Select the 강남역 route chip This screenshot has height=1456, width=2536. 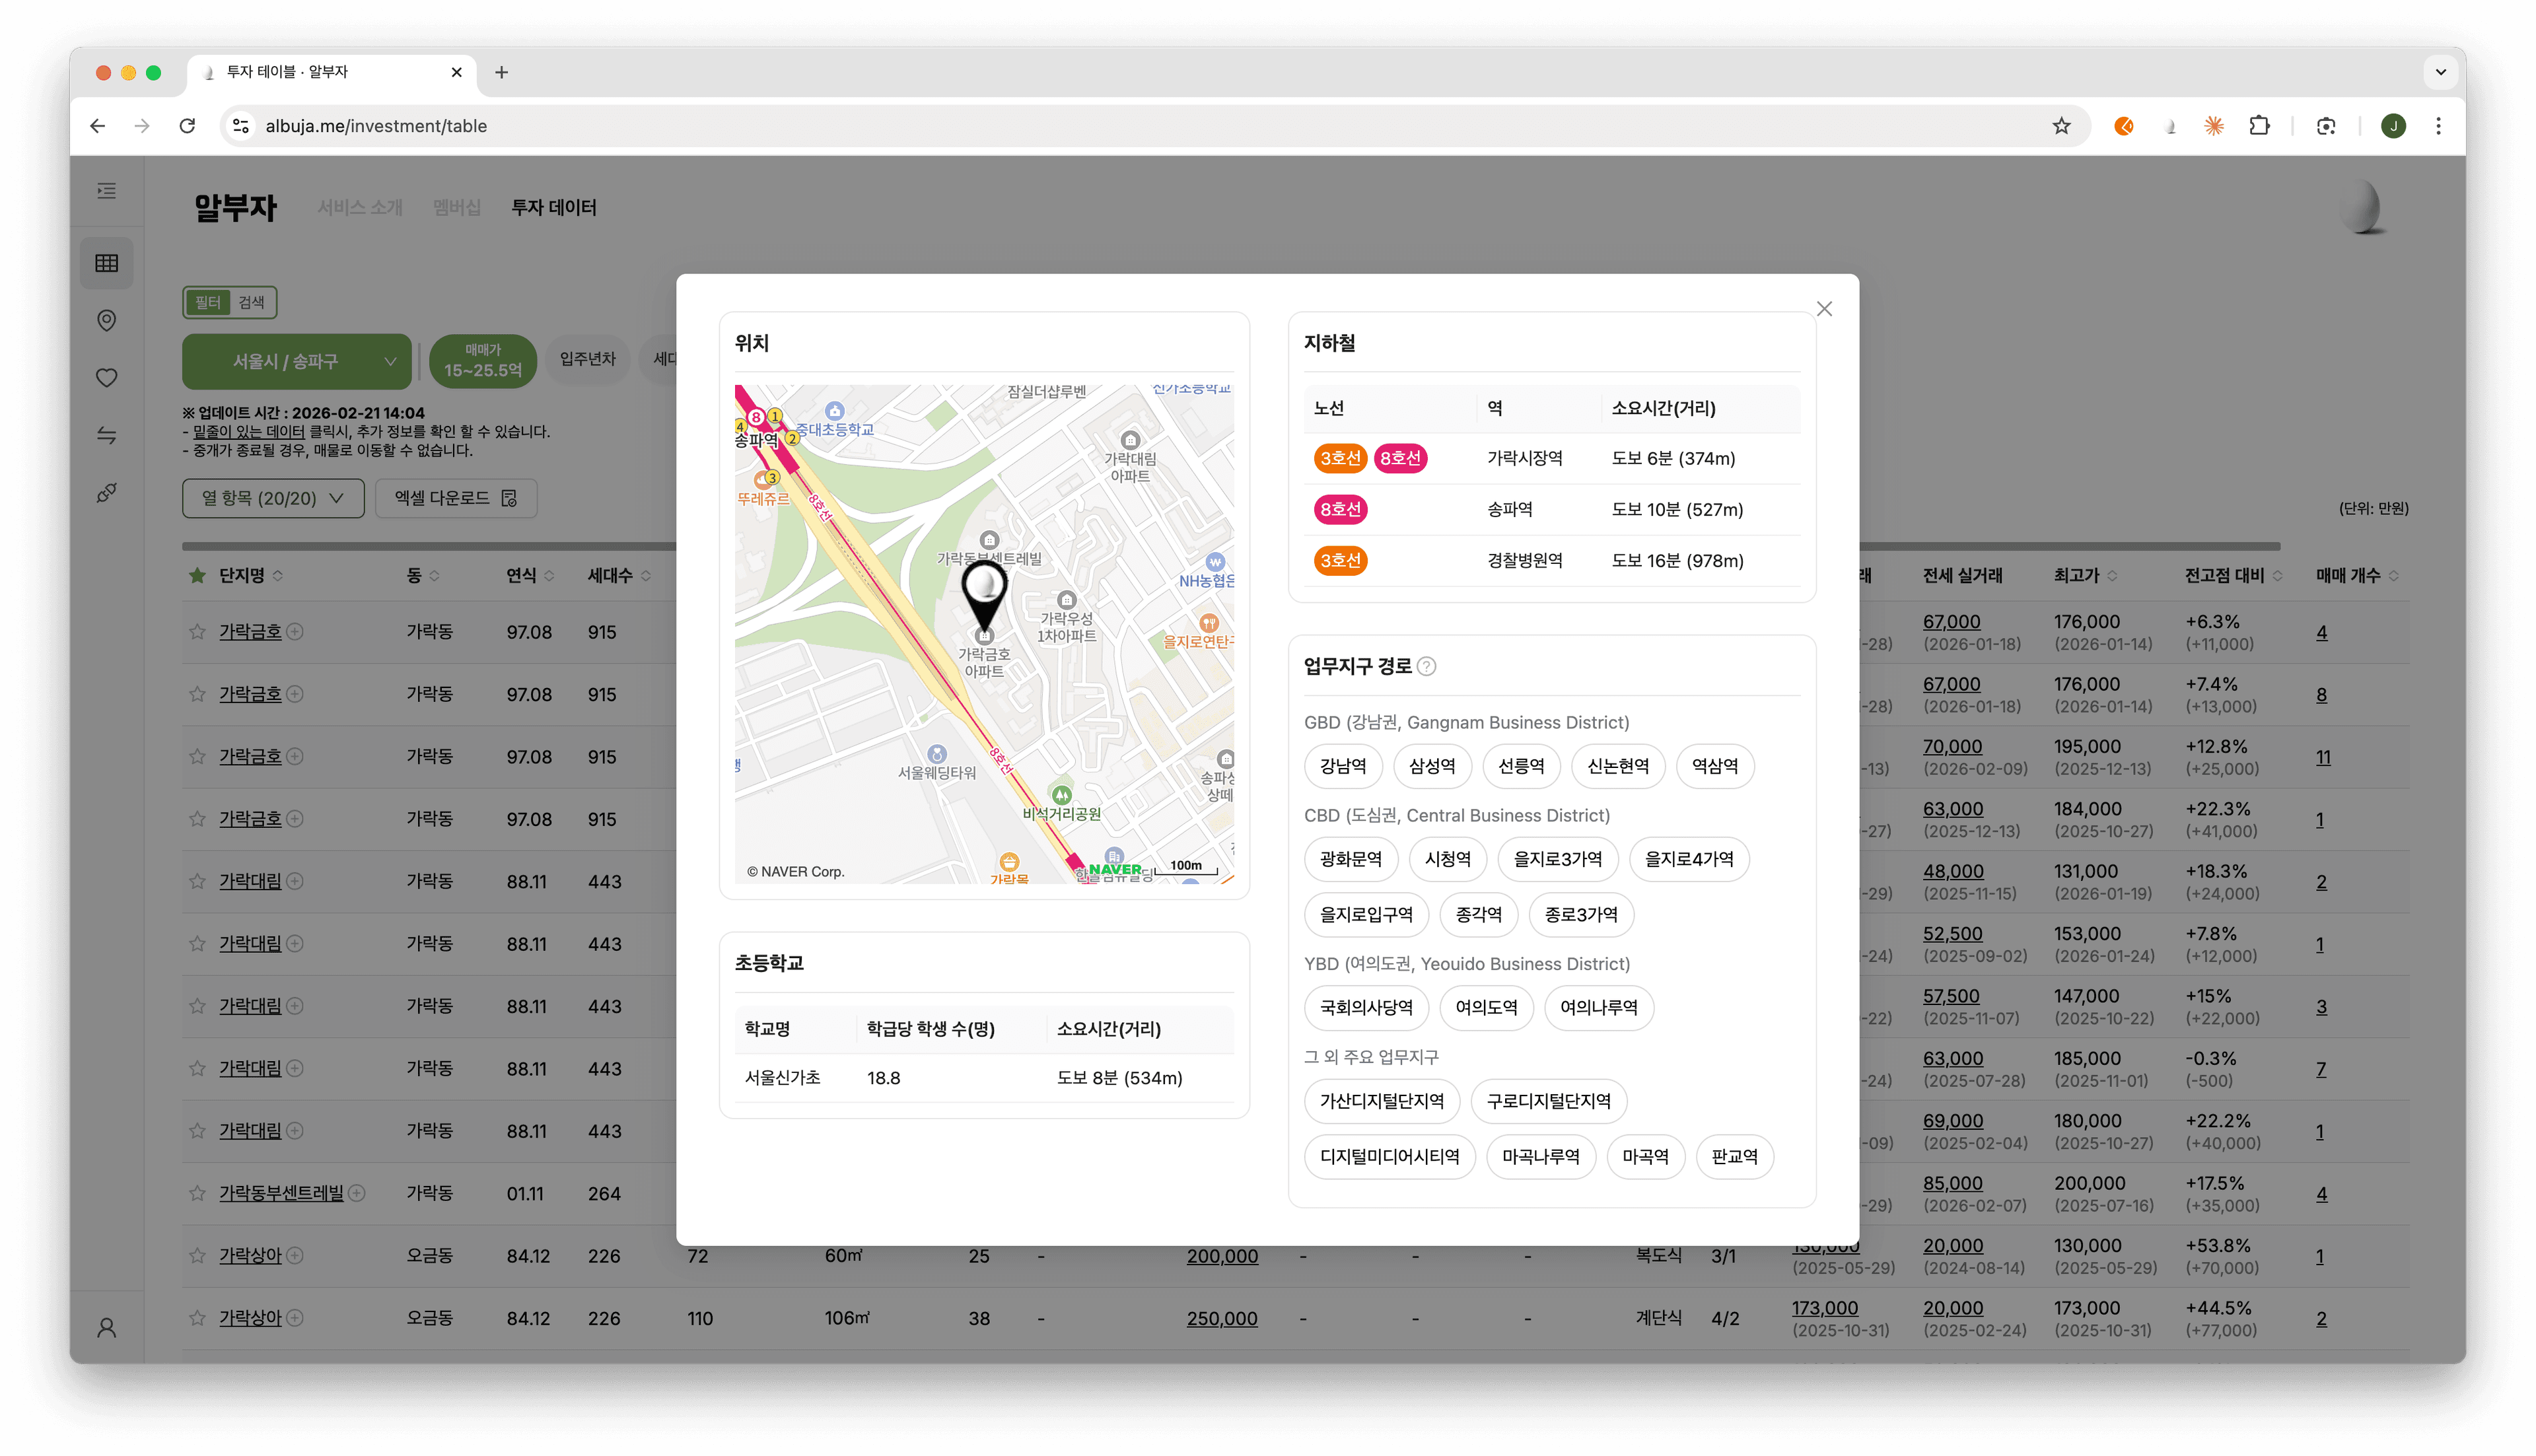tap(1343, 766)
